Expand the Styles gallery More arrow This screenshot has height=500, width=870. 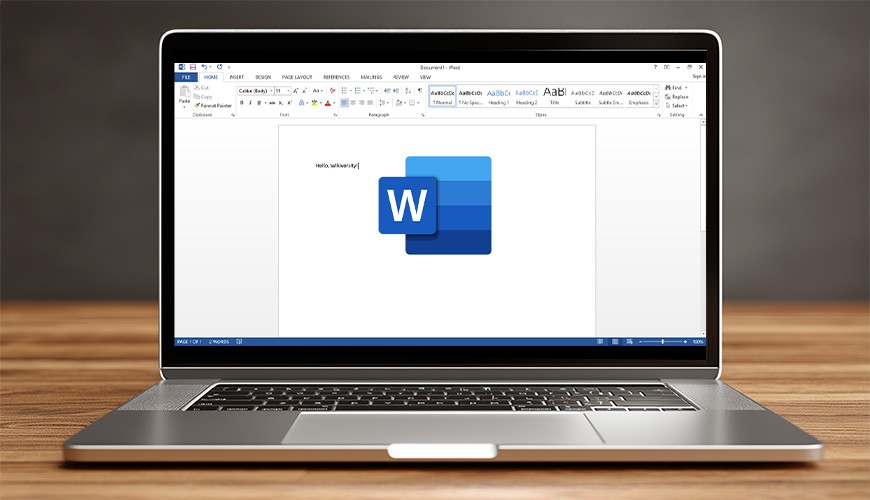[656, 104]
